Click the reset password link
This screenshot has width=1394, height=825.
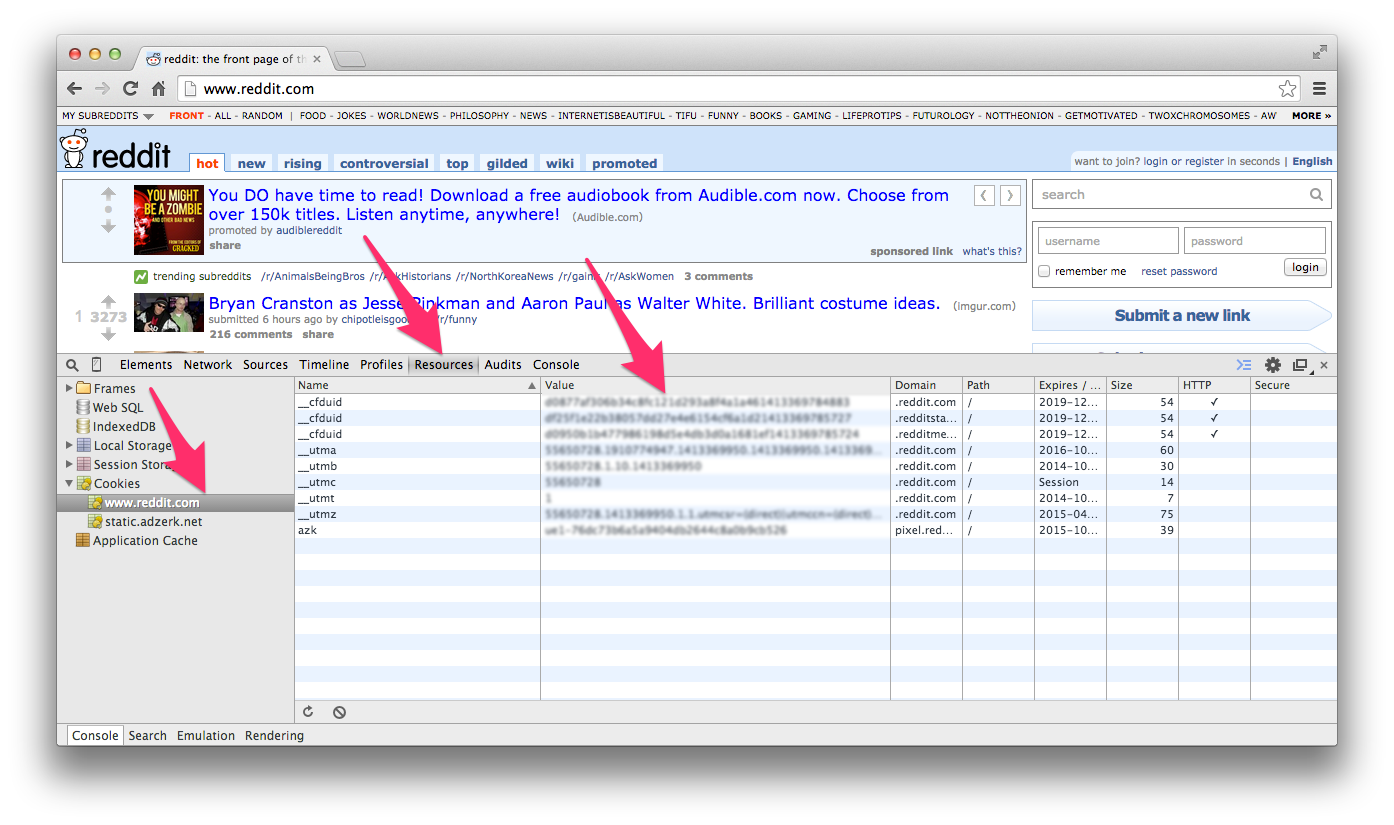[x=1179, y=271]
